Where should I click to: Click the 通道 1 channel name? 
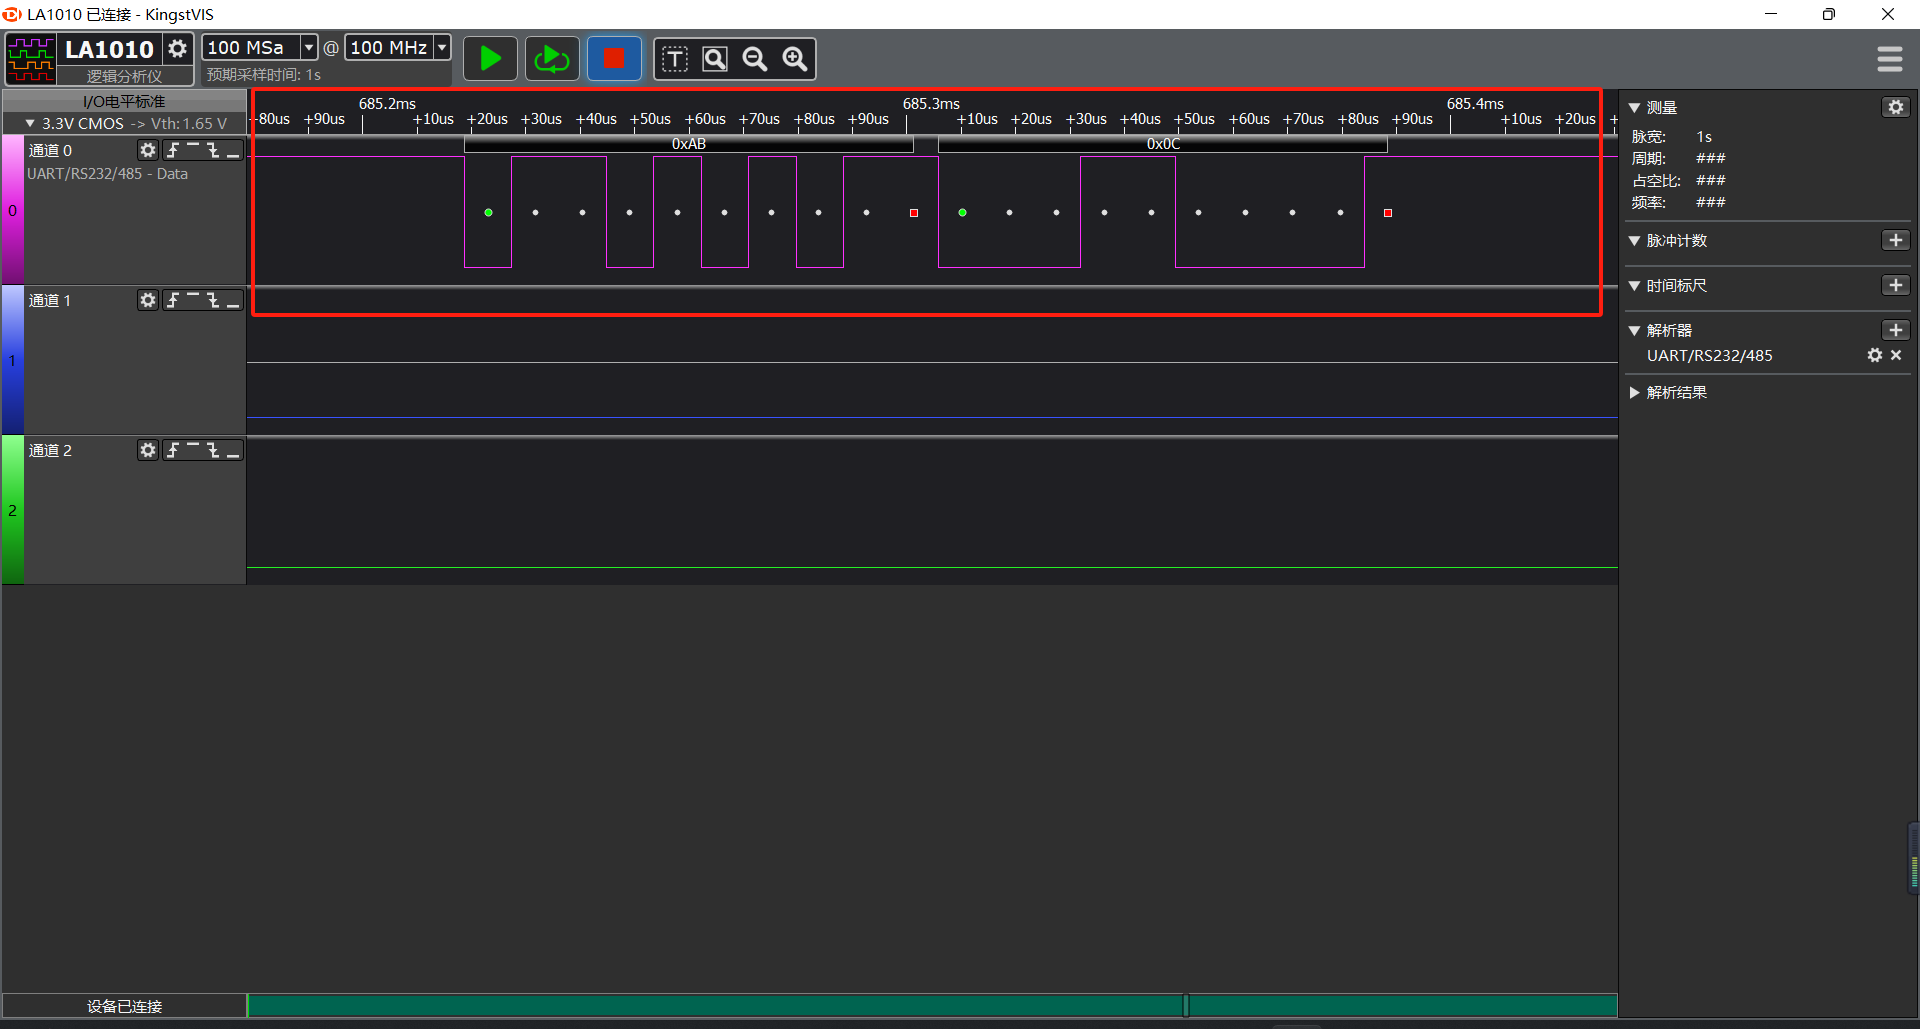click(50, 300)
